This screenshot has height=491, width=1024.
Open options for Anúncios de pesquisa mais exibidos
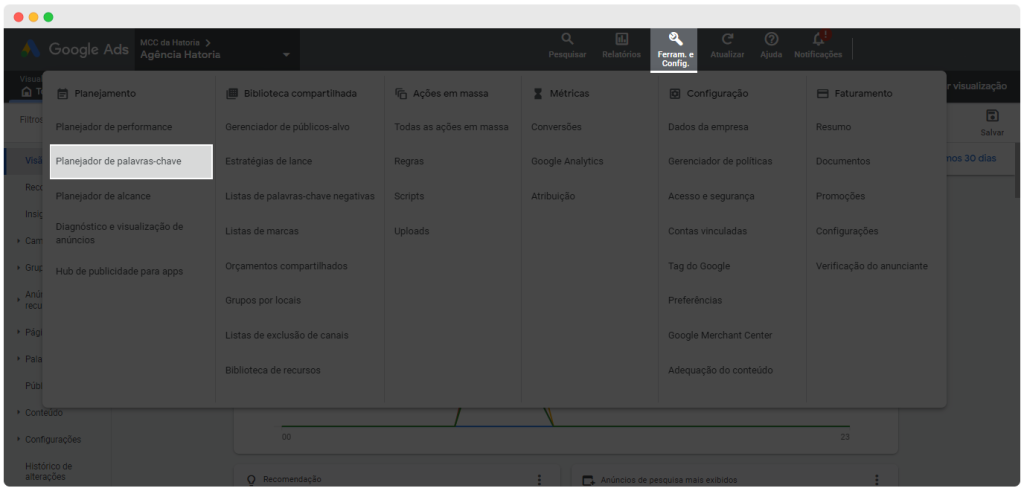(x=879, y=480)
